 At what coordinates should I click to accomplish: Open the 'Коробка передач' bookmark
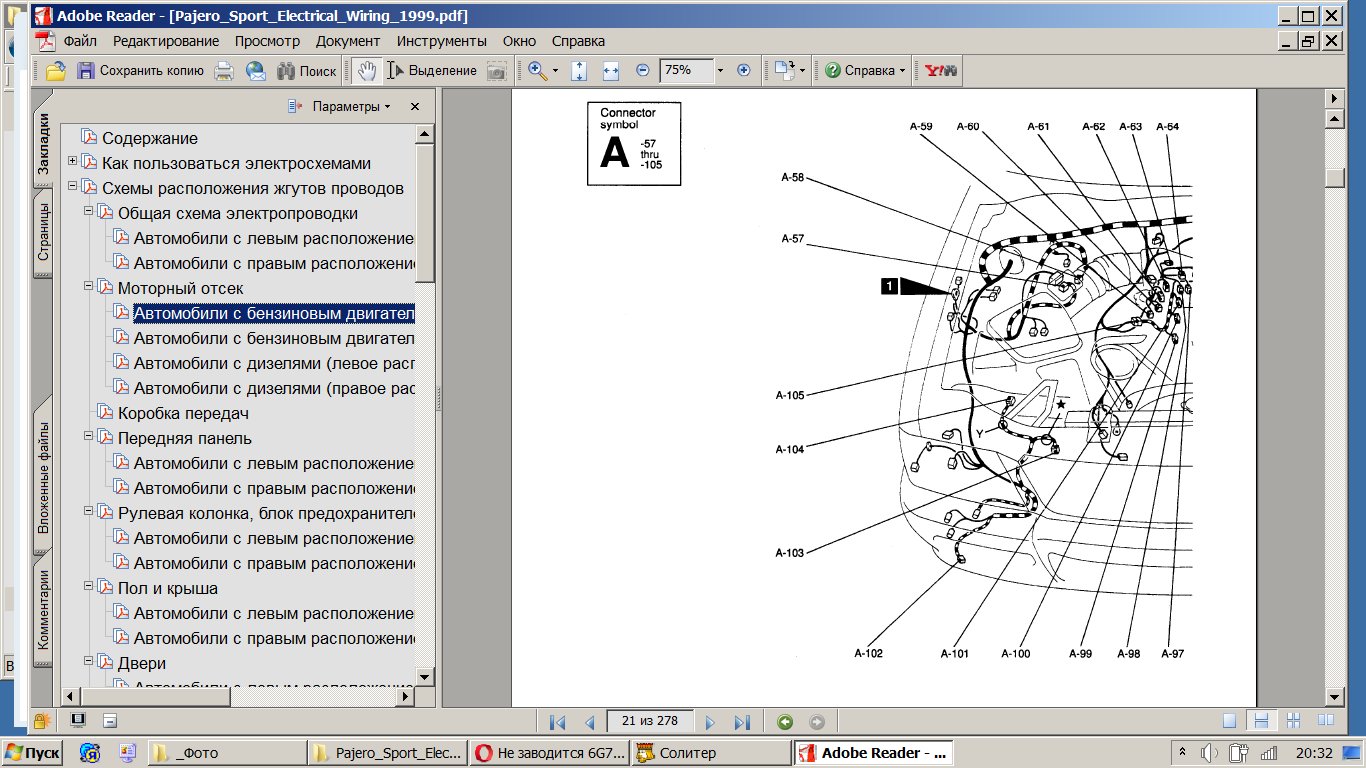183,413
